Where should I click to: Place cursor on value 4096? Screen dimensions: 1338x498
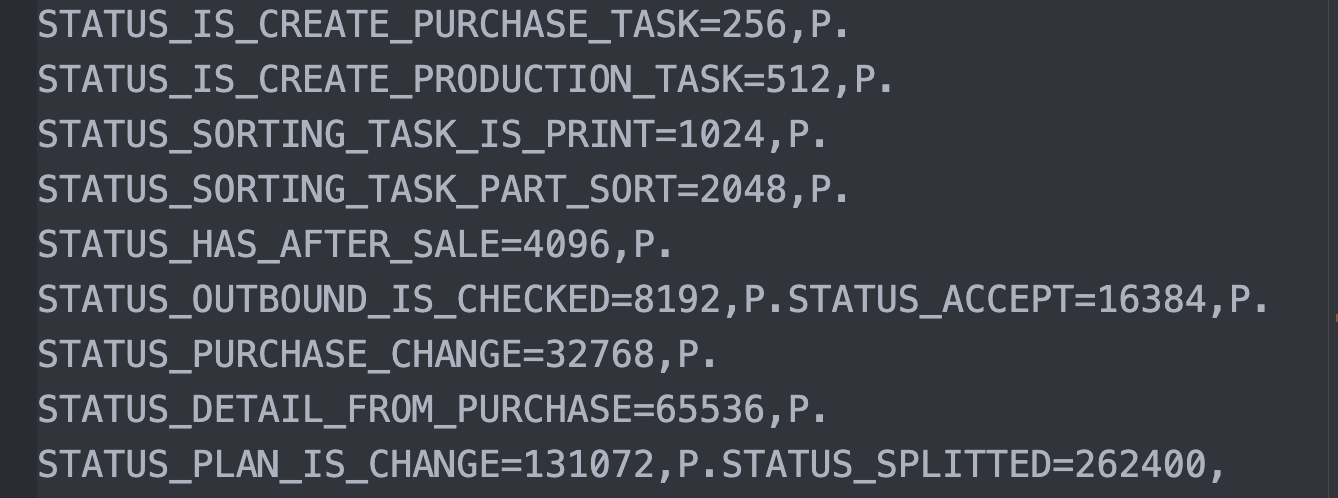point(567,244)
